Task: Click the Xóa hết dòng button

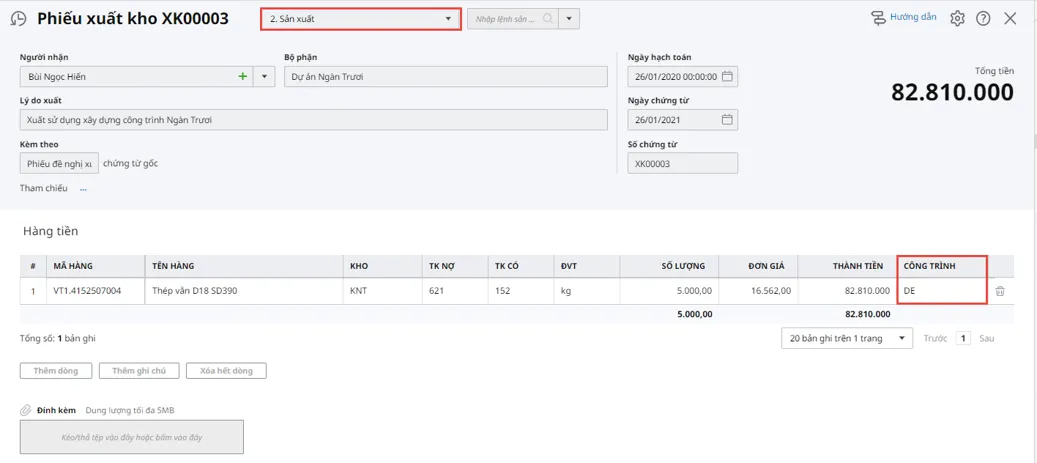Action: coord(226,371)
